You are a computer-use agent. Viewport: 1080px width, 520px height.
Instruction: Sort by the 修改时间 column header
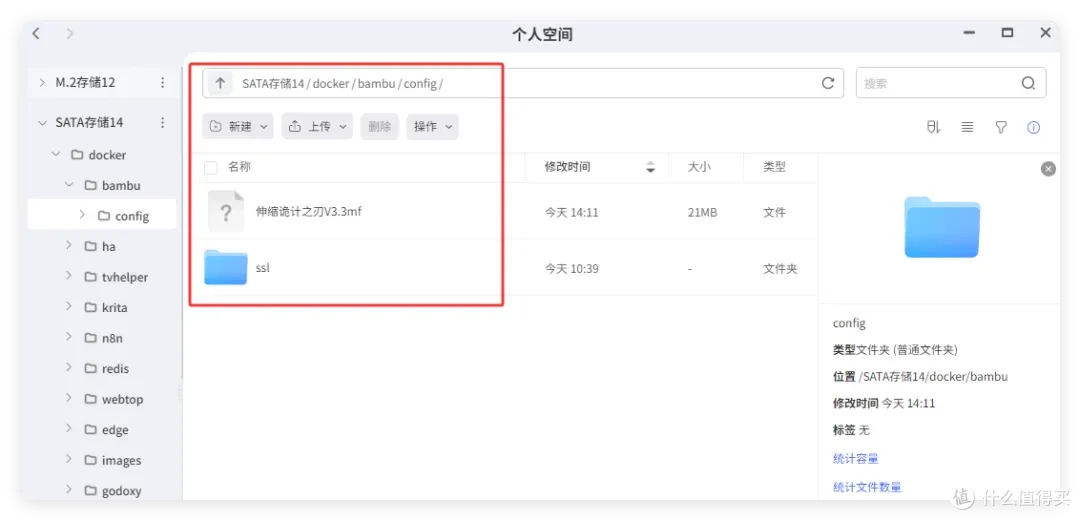click(x=567, y=167)
